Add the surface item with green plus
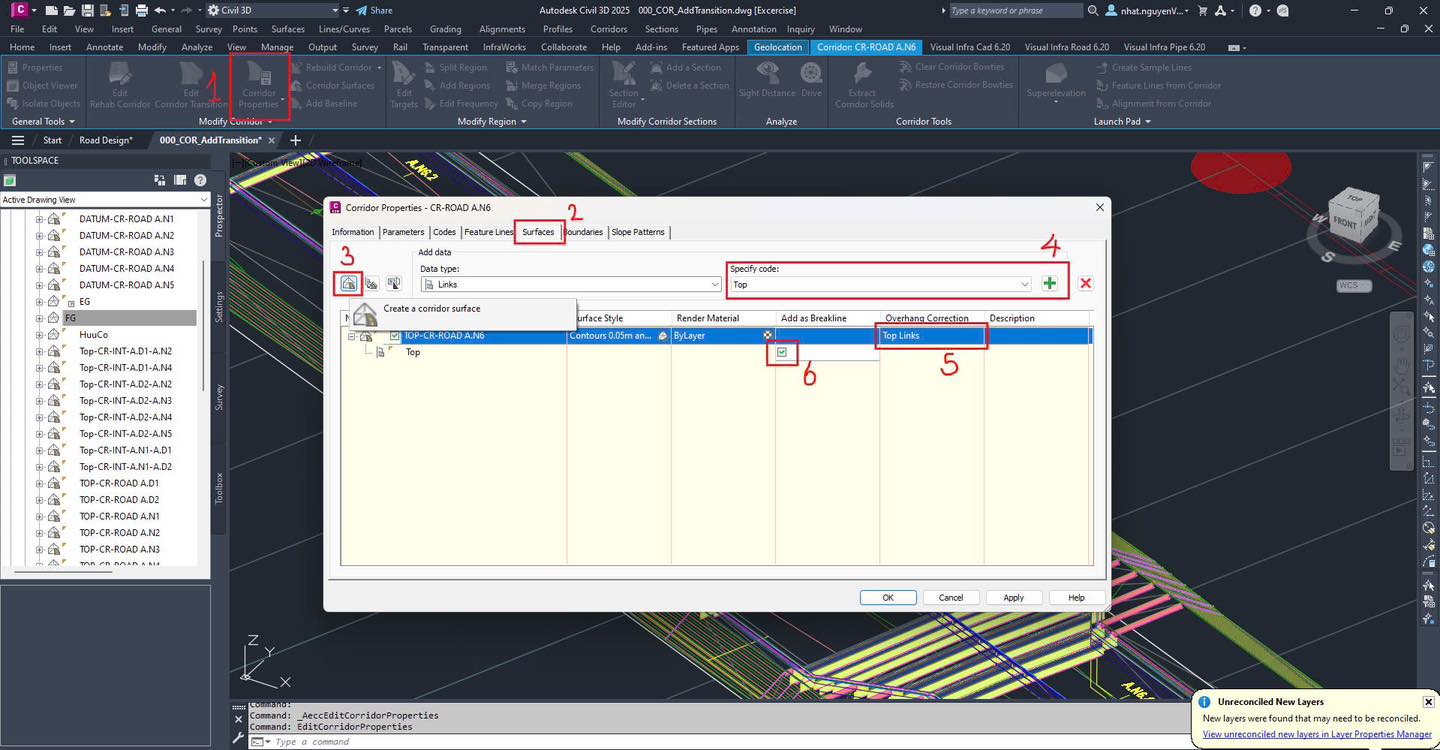This screenshot has height=750, width=1440. coord(1049,284)
